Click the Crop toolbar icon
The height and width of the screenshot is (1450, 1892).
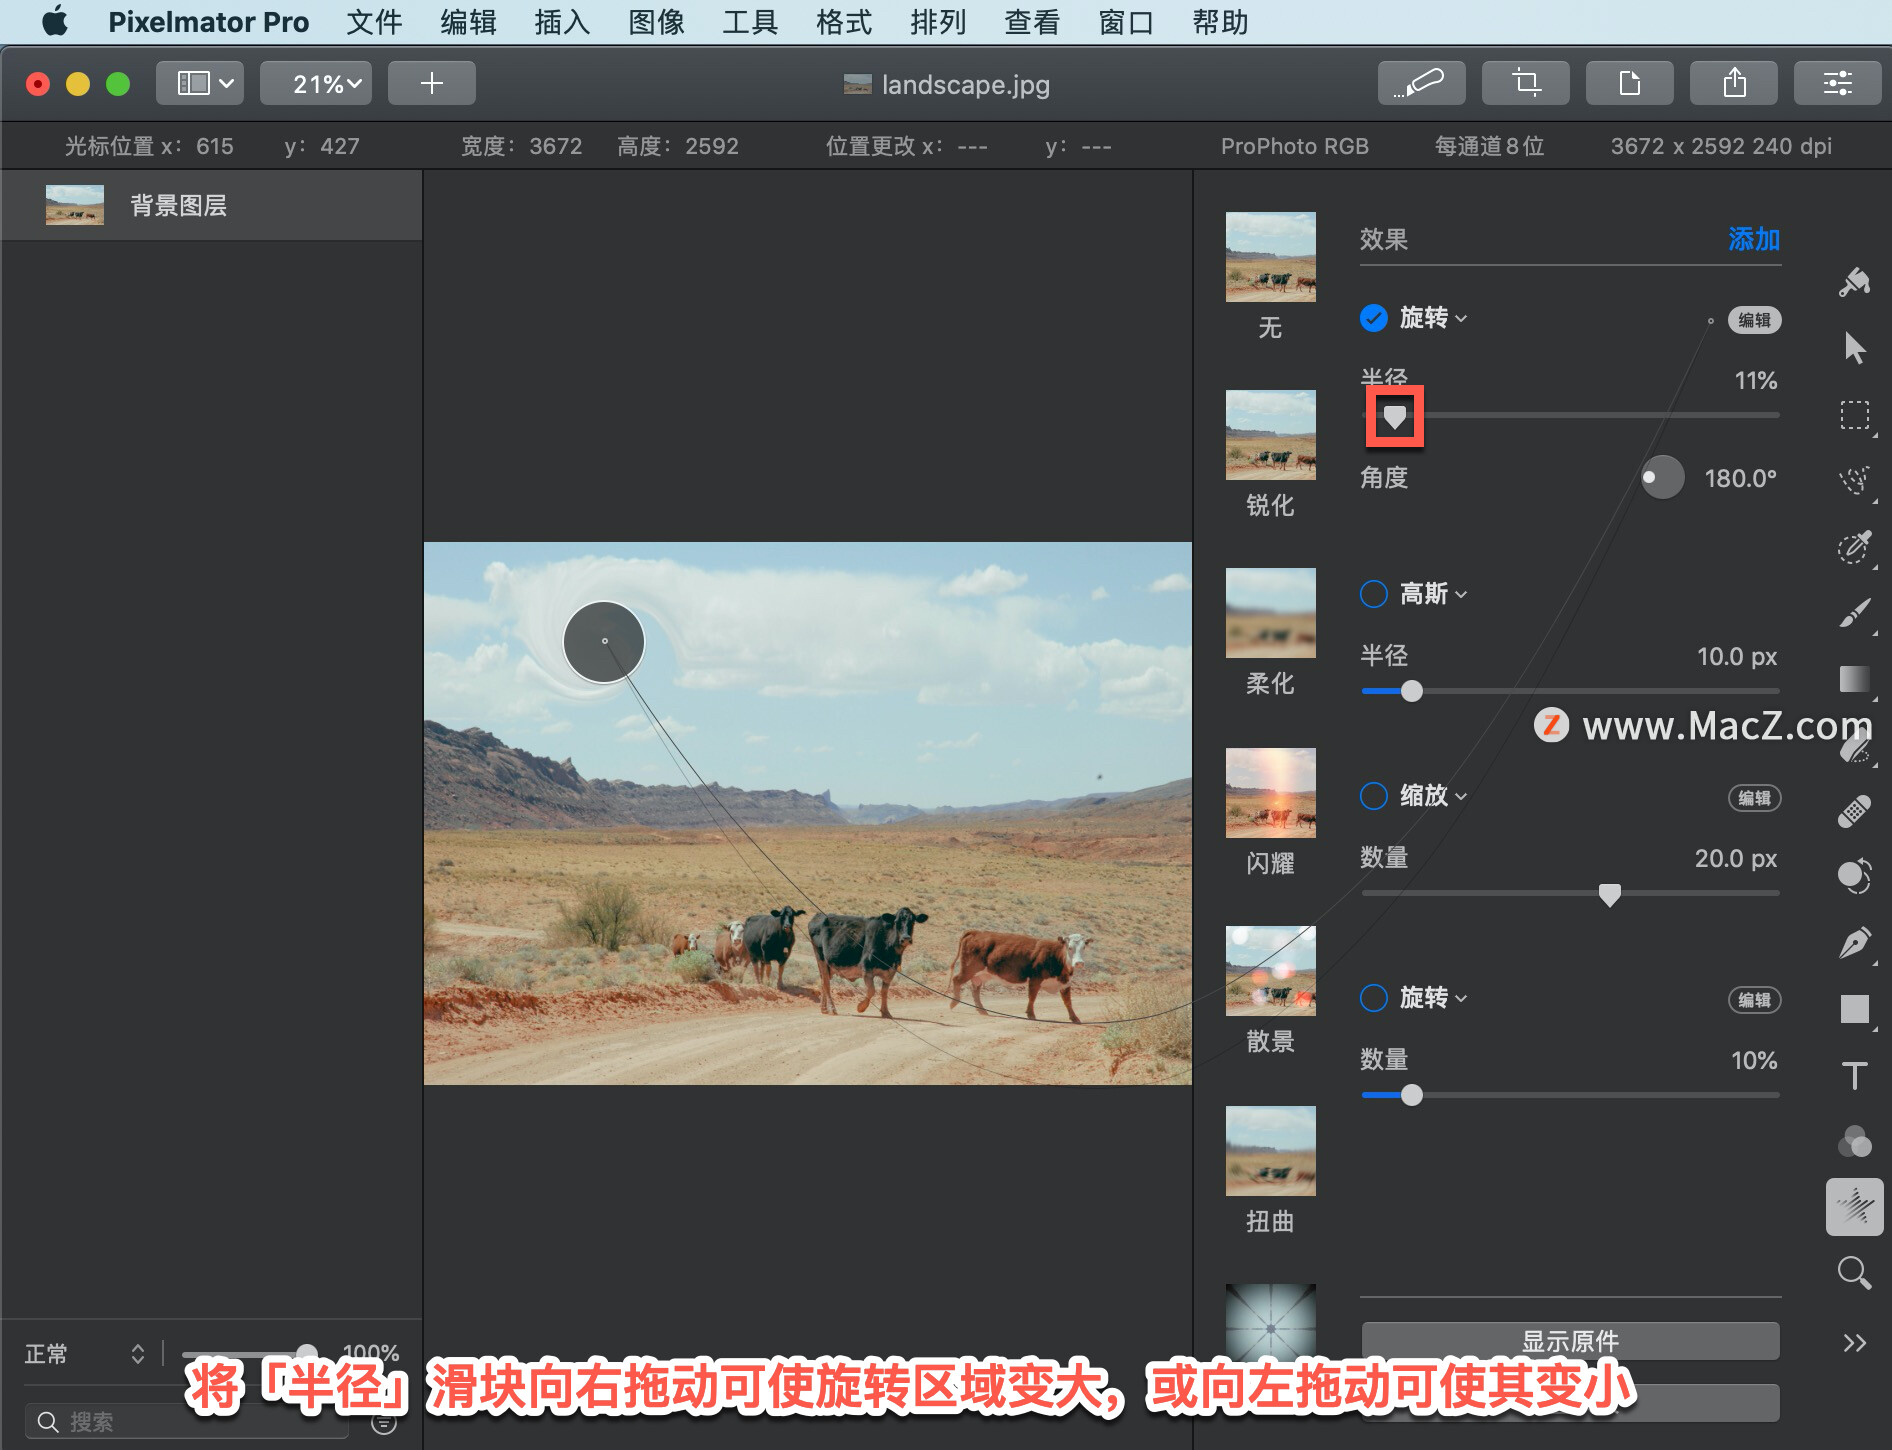pyautogui.click(x=1525, y=83)
